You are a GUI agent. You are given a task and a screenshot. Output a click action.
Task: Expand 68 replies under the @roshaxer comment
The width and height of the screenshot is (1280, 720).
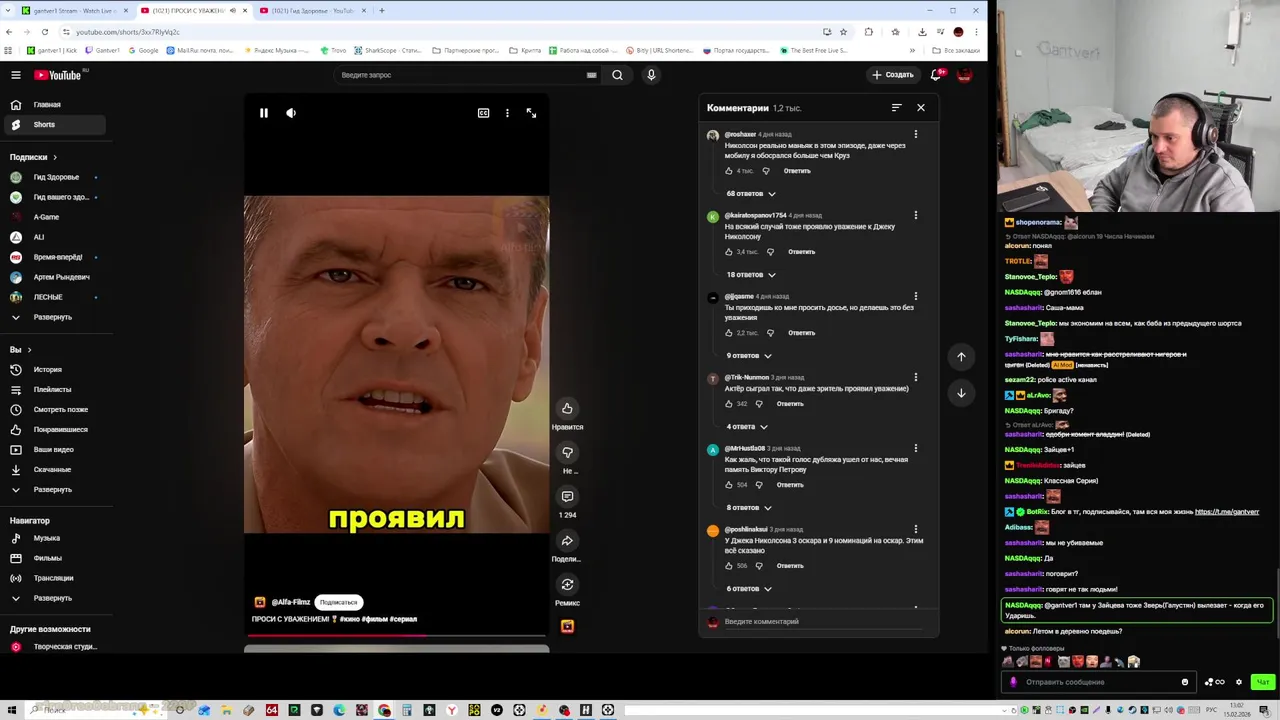(x=751, y=194)
